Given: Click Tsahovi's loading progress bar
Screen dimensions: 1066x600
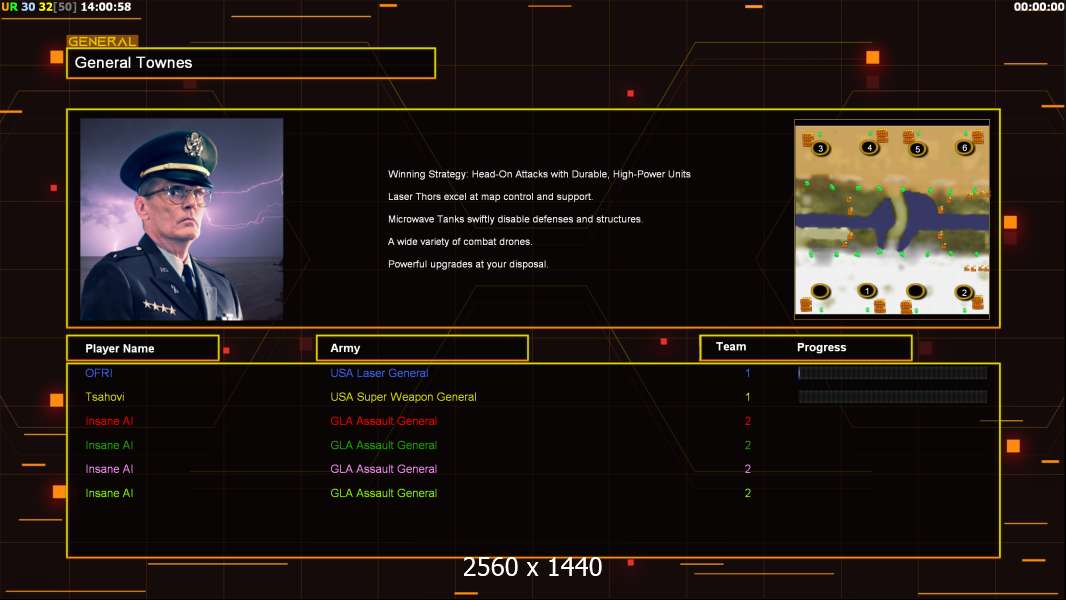Looking at the screenshot, I should coord(893,397).
